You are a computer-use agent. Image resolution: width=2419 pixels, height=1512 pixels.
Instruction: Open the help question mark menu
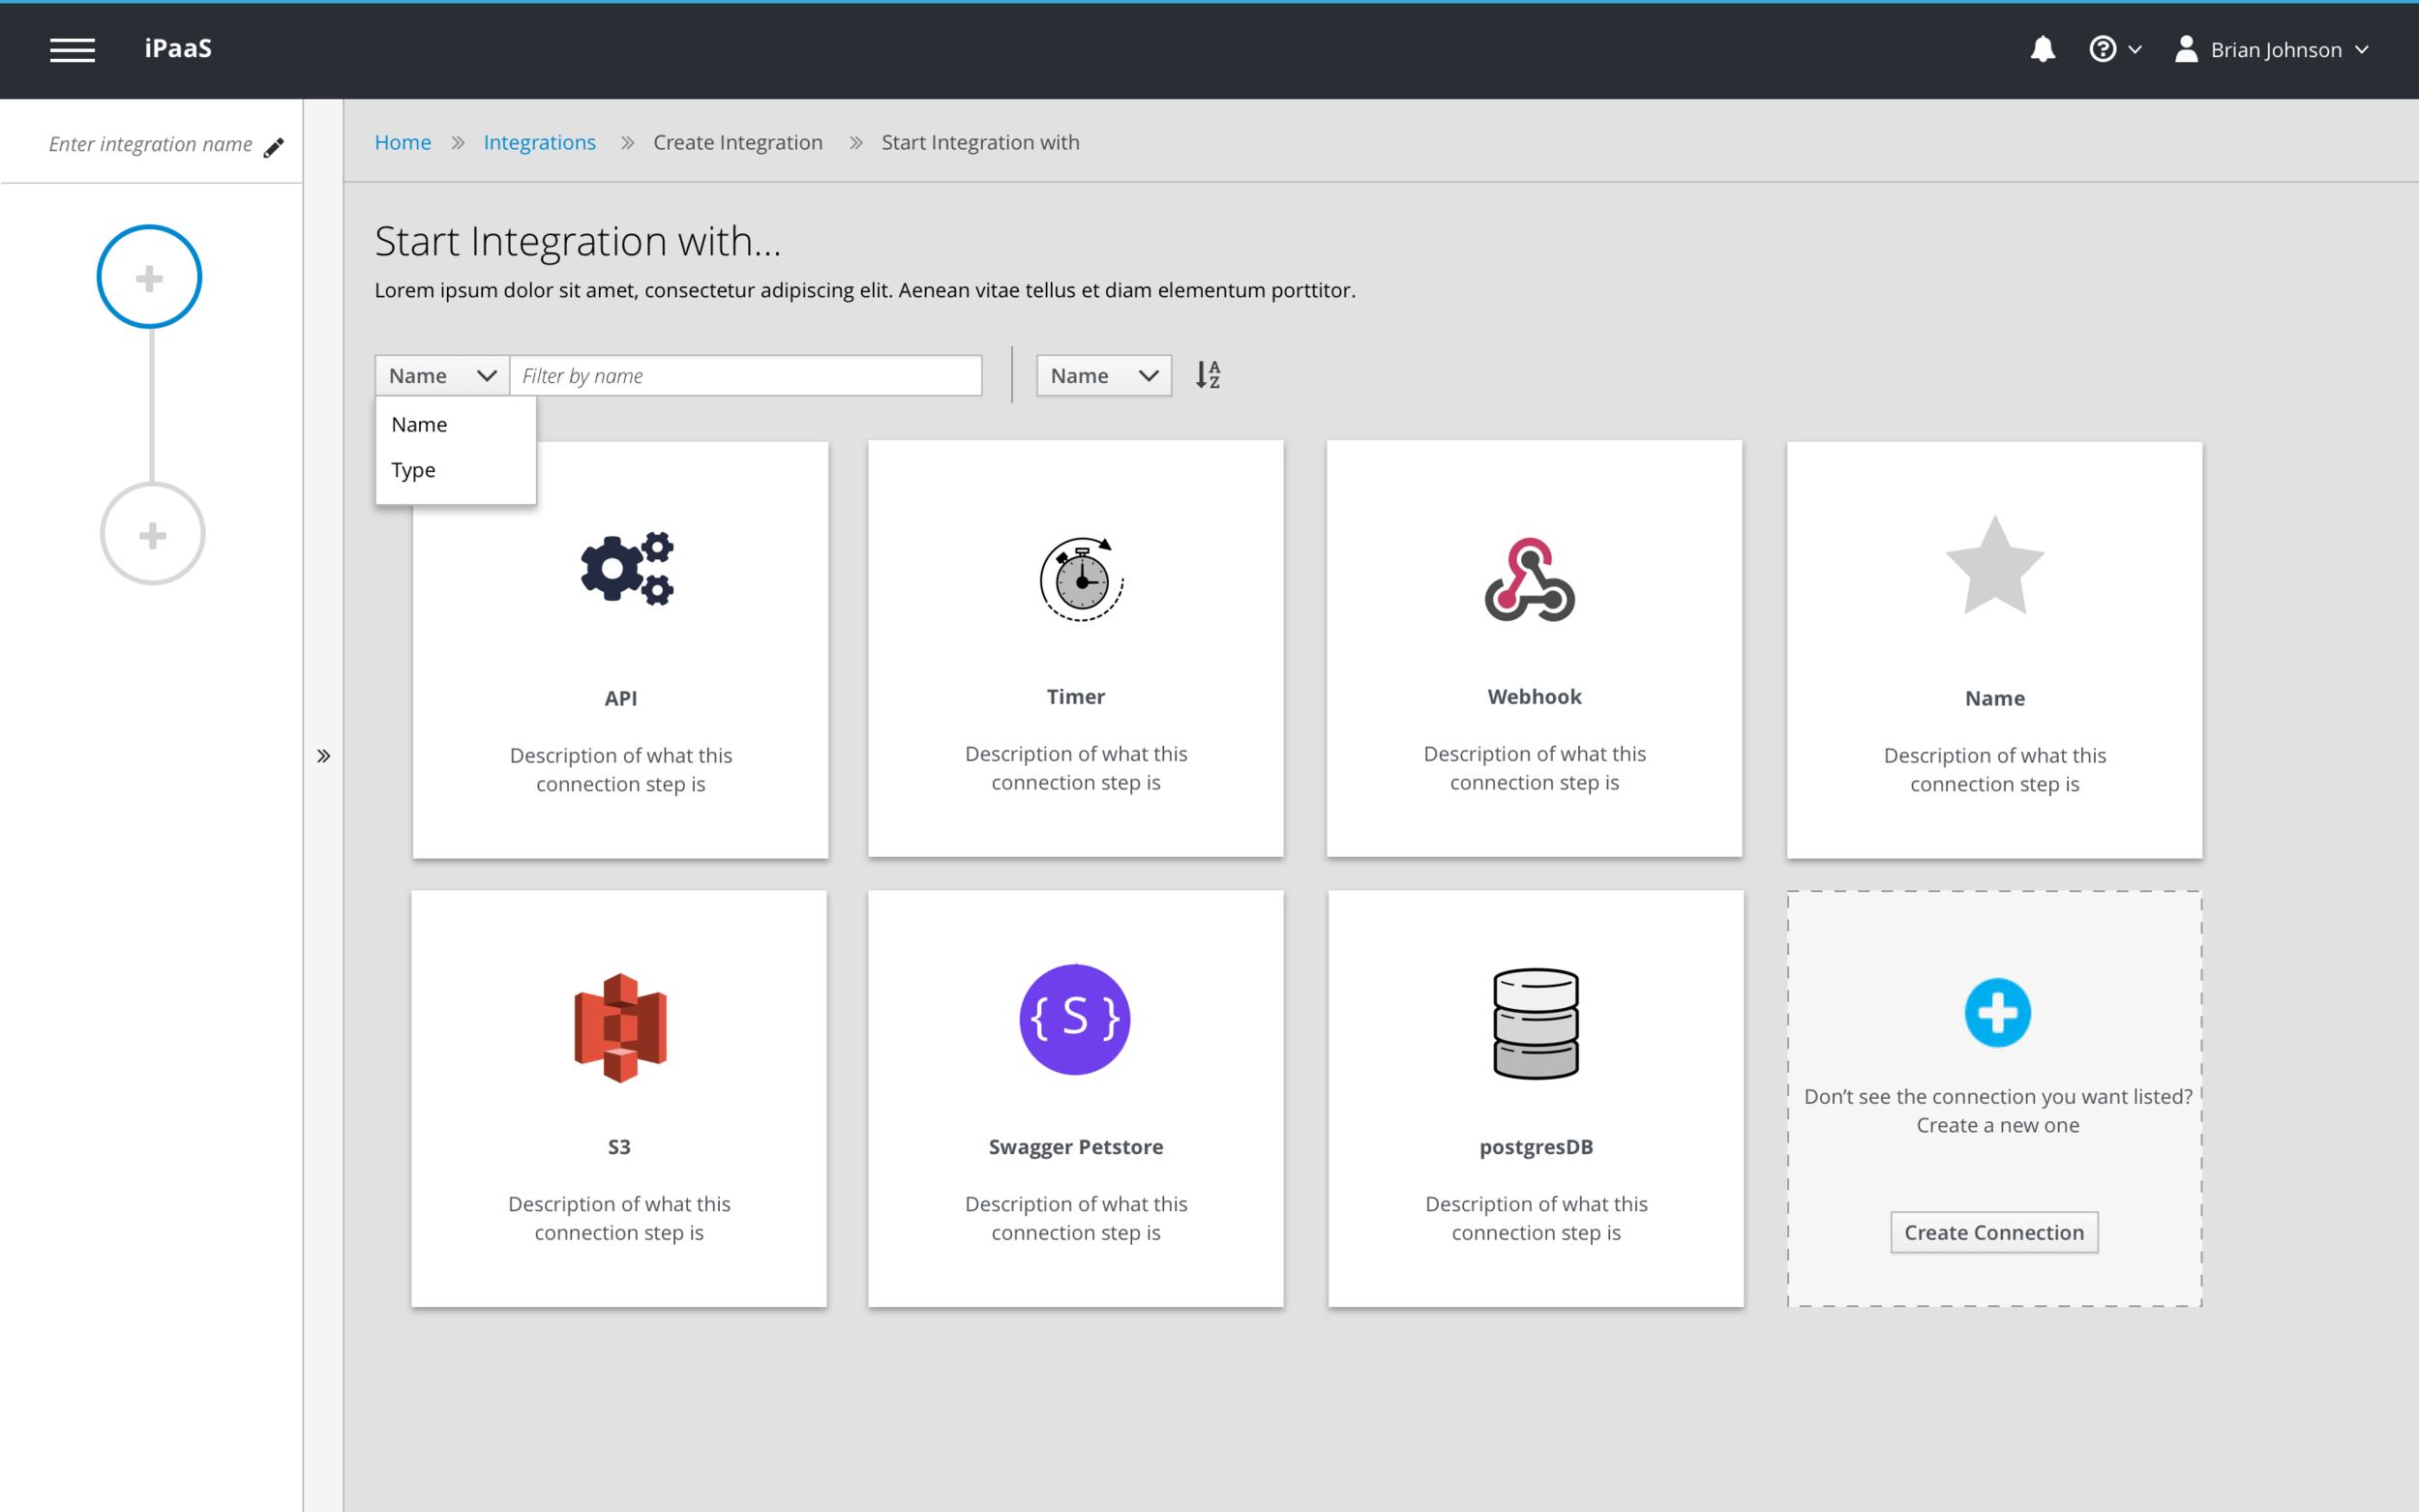coord(2114,49)
